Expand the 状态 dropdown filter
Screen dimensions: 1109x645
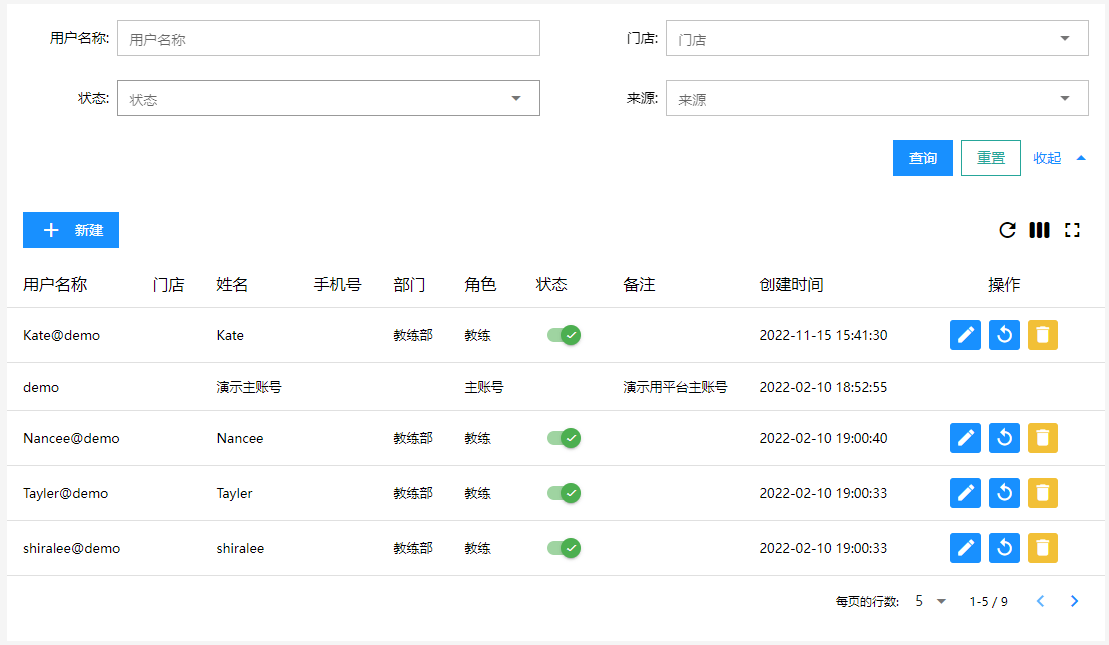328,98
